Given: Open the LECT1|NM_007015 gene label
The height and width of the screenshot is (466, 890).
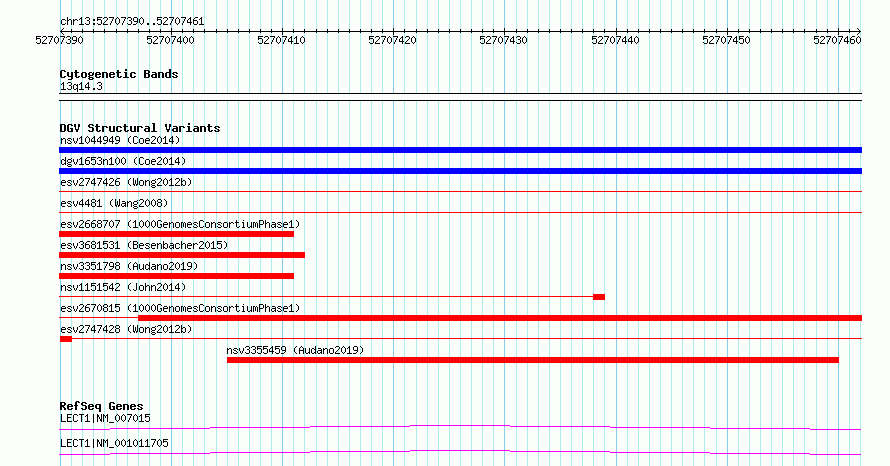Looking at the screenshot, I should pos(105,418).
